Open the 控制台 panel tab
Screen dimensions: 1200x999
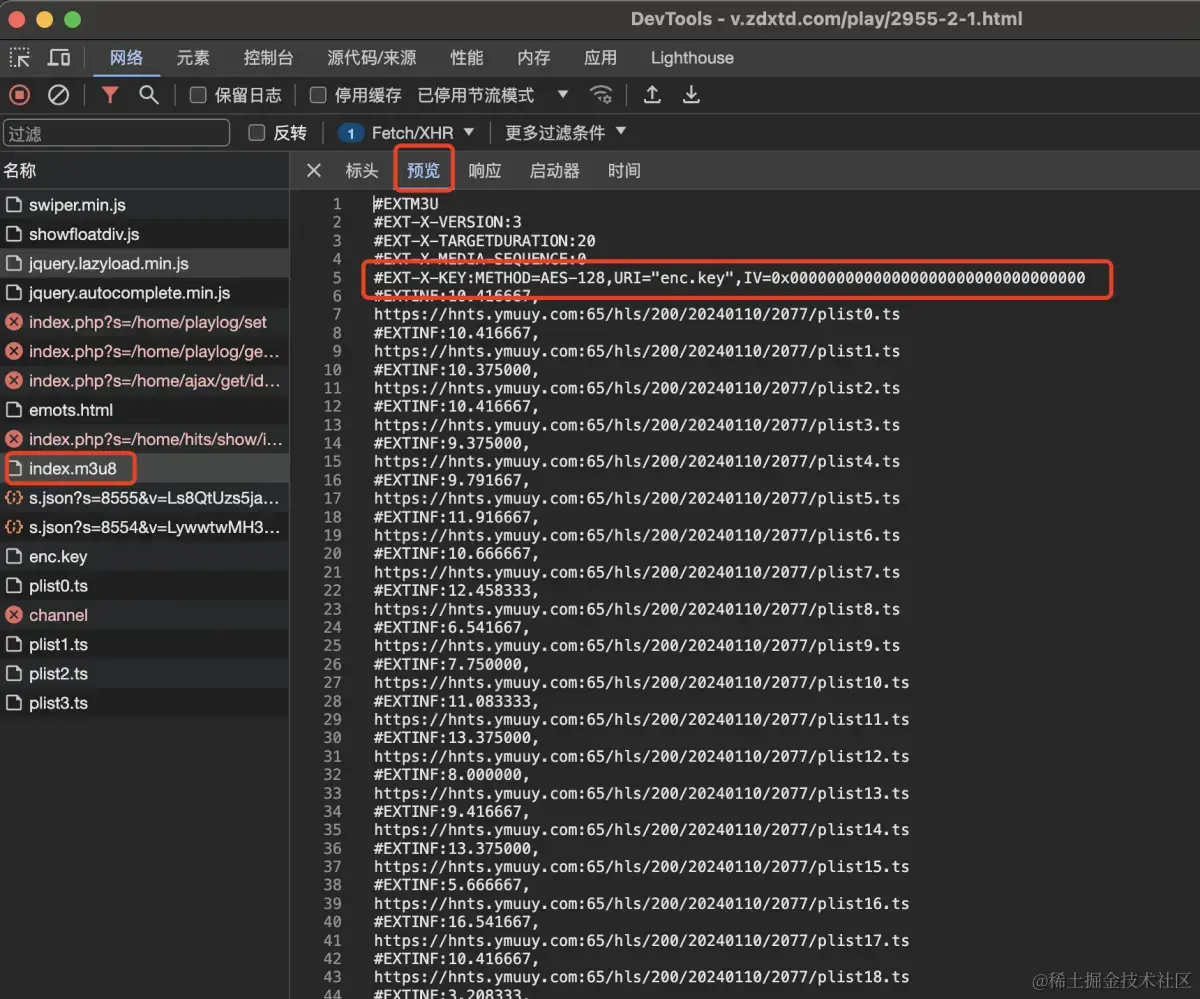click(x=268, y=58)
